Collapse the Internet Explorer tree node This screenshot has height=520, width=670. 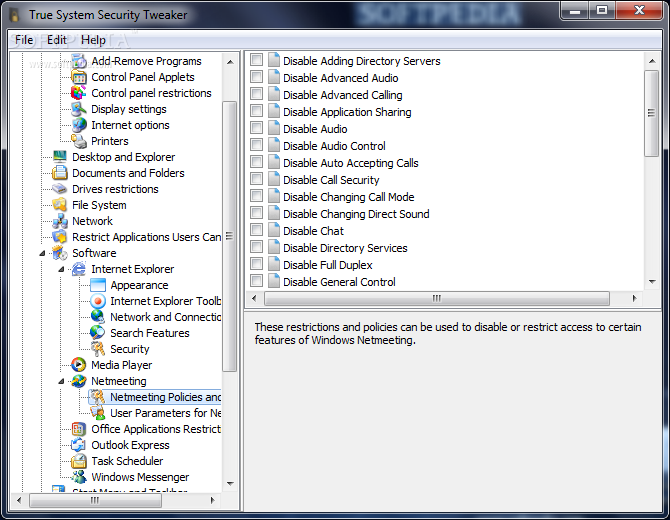coord(61,270)
